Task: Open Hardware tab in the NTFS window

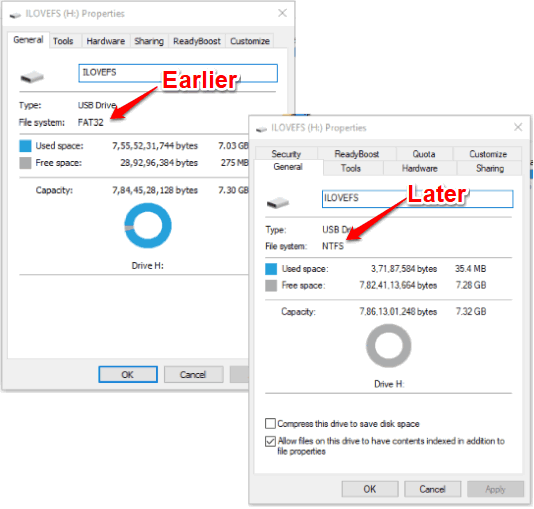Action: click(x=420, y=168)
